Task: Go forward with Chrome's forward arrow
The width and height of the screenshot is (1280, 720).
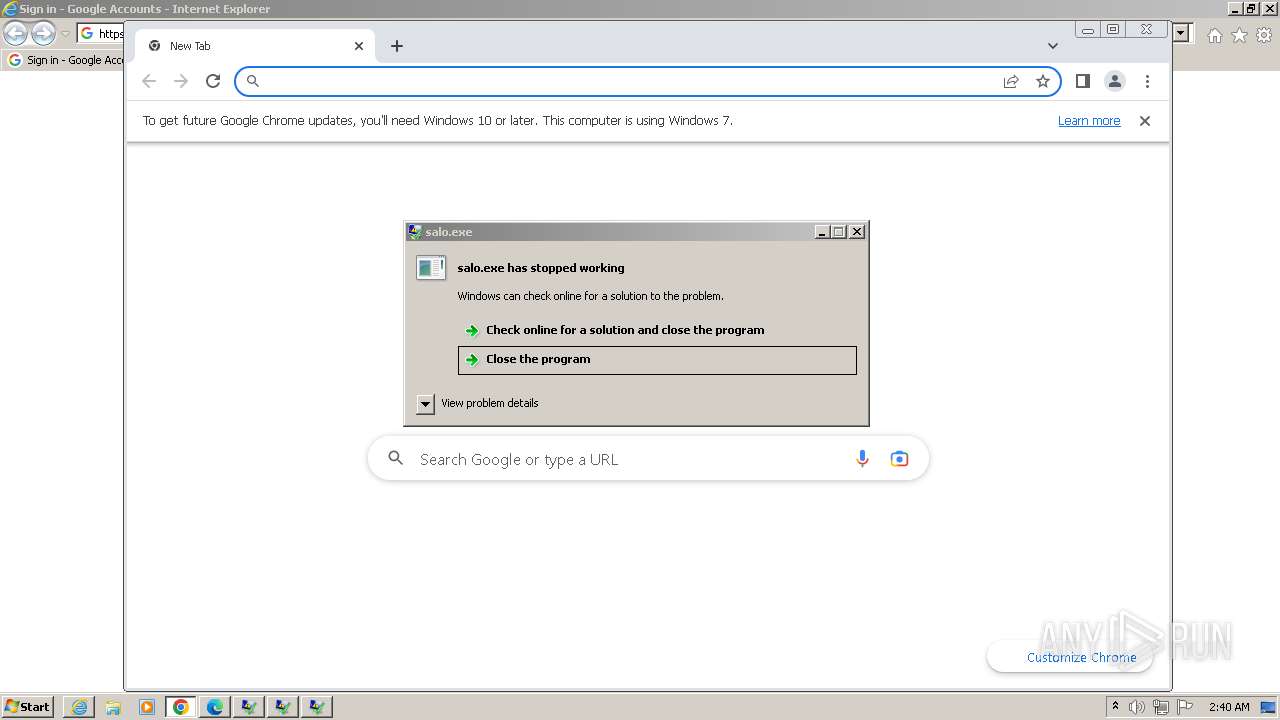Action: click(181, 81)
